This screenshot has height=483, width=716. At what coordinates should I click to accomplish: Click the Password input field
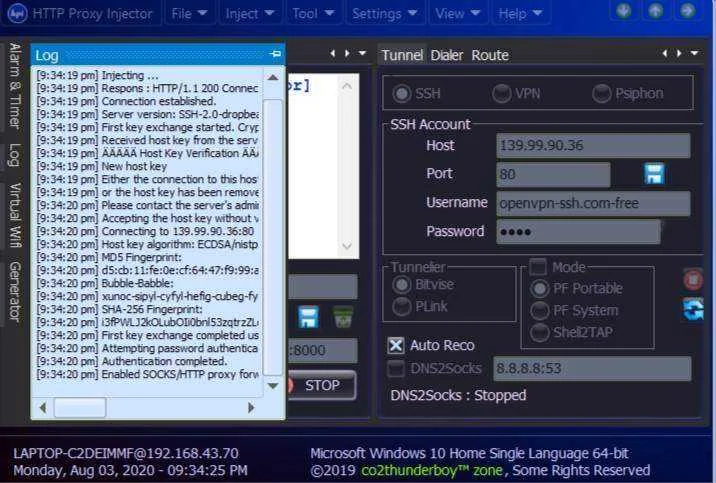click(578, 232)
